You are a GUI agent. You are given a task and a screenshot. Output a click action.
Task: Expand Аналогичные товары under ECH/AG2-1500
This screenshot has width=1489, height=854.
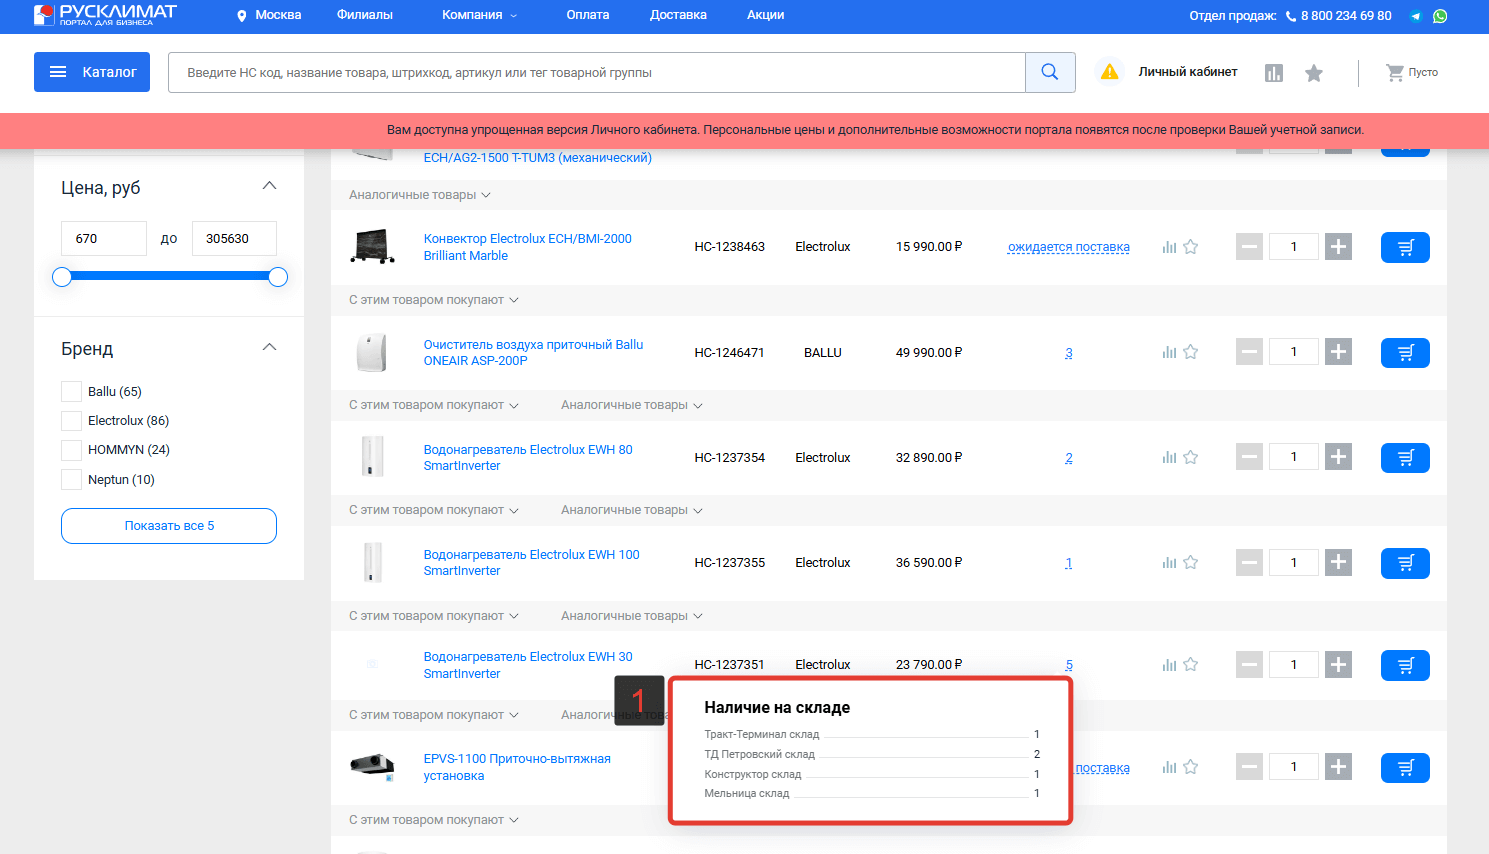420,195
